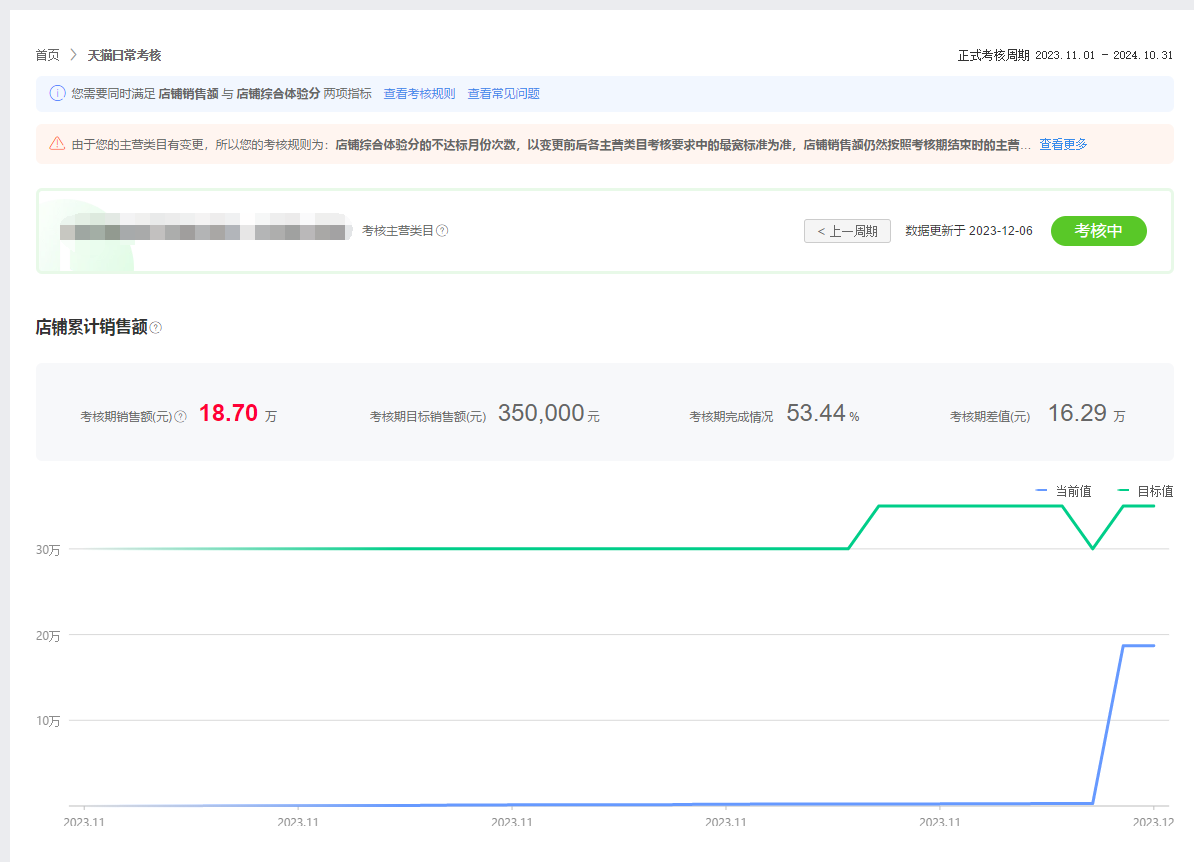This screenshot has height=862, width=1194.
Task: Click help icon next to 考核期销售额(元)
Action: [x=181, y=416]
